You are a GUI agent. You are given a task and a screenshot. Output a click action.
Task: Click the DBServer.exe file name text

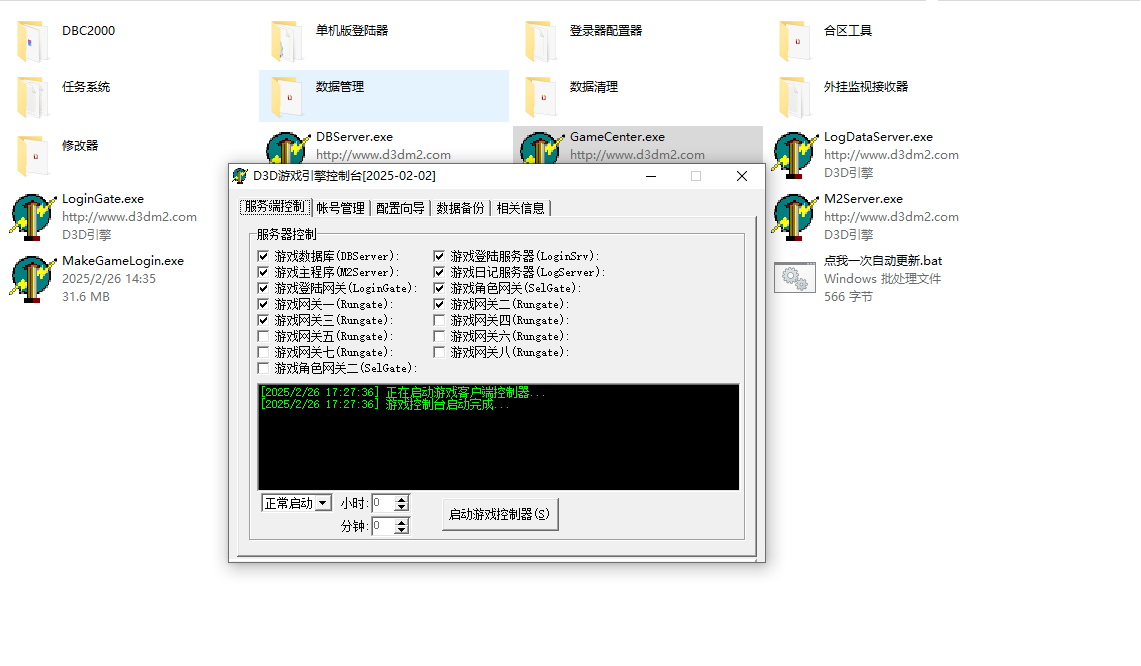(354, 137)
